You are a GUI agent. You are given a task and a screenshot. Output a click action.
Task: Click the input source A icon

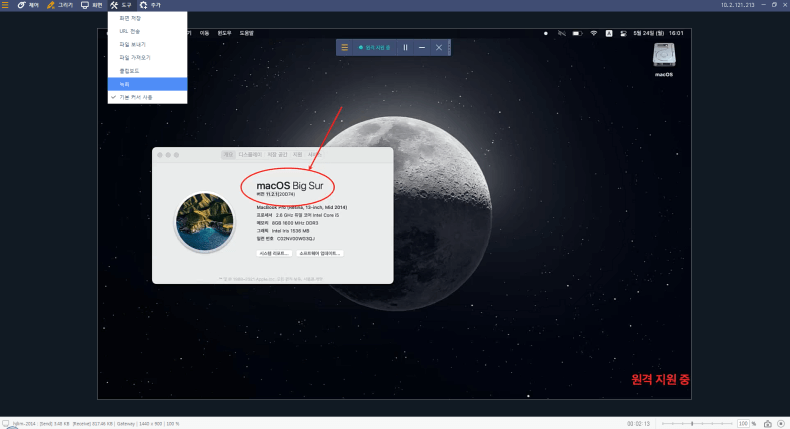click(609, 33)
